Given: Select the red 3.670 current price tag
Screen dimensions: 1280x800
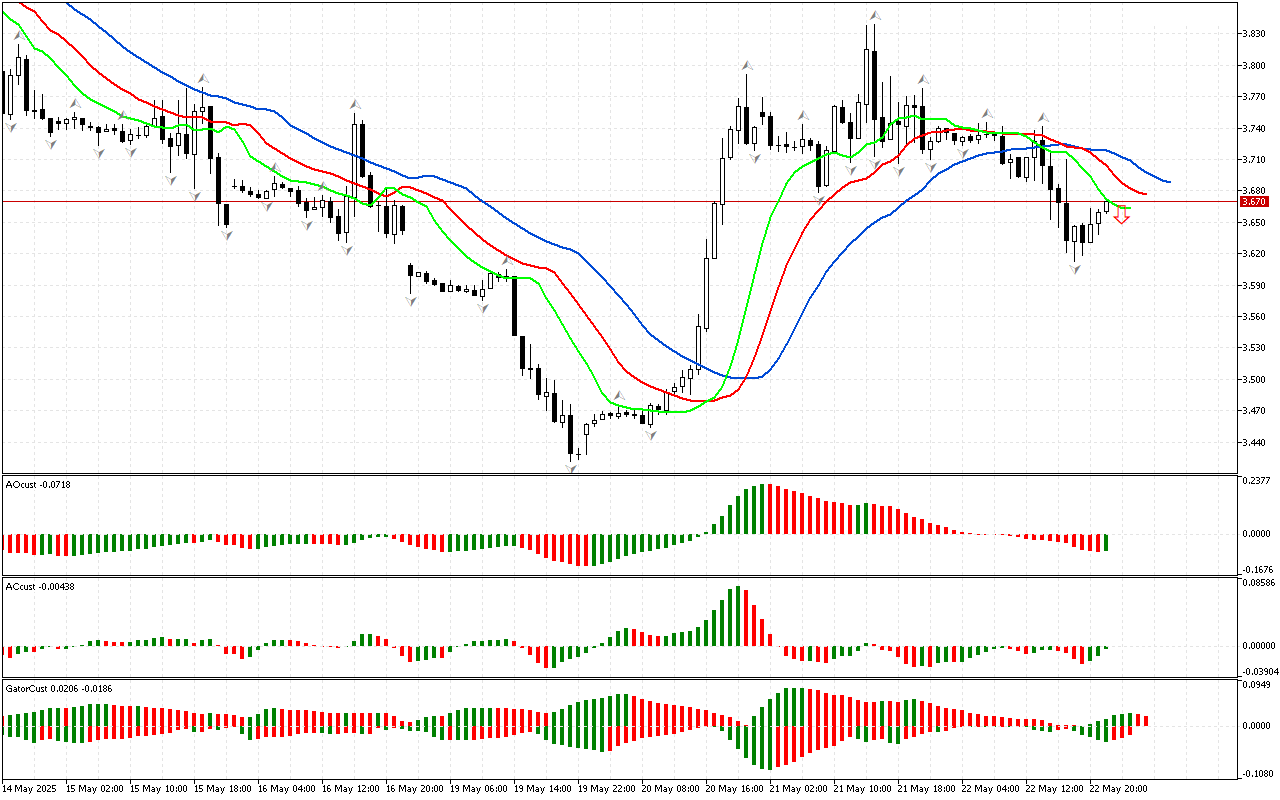Looking at the screenshot, I should tap(1253, 201).
